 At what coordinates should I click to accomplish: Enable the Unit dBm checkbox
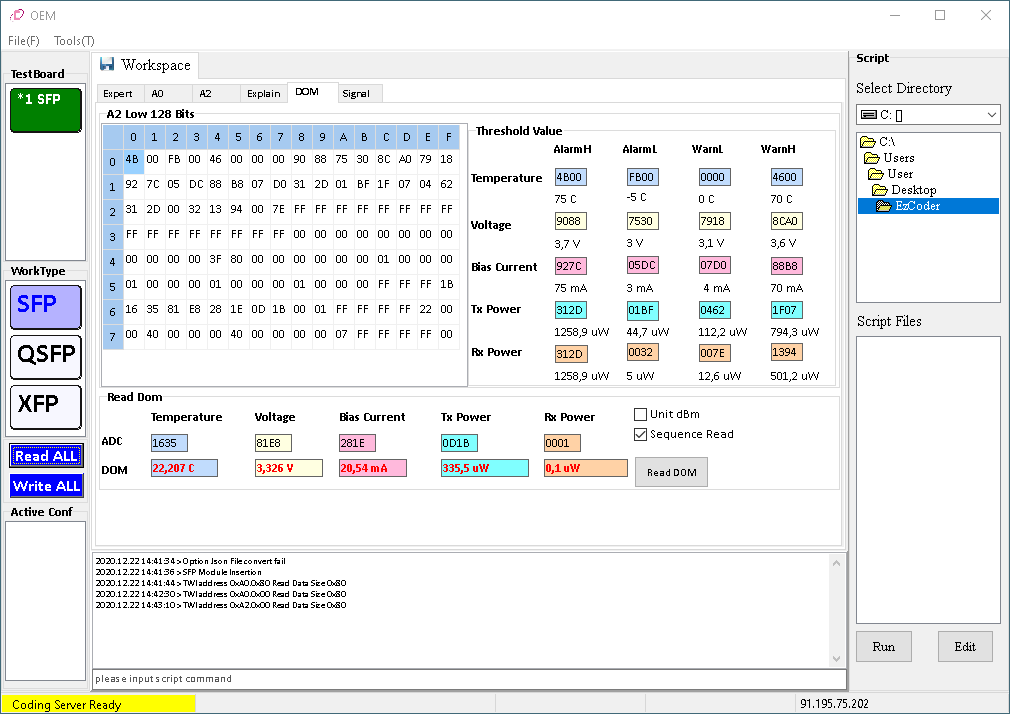(641, 414)
